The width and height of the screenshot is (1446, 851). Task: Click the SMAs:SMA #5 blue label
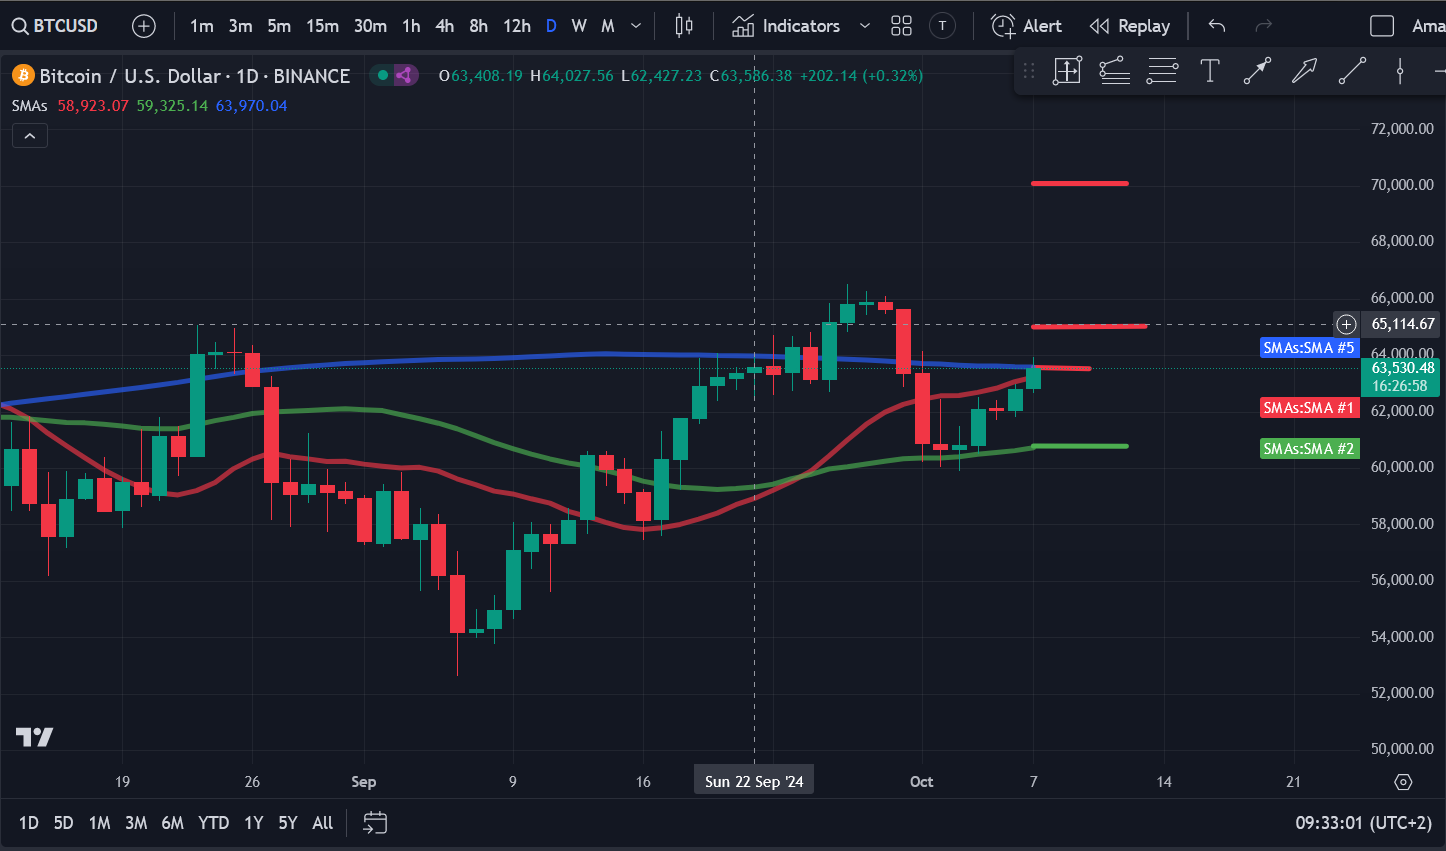point(1309,348)
